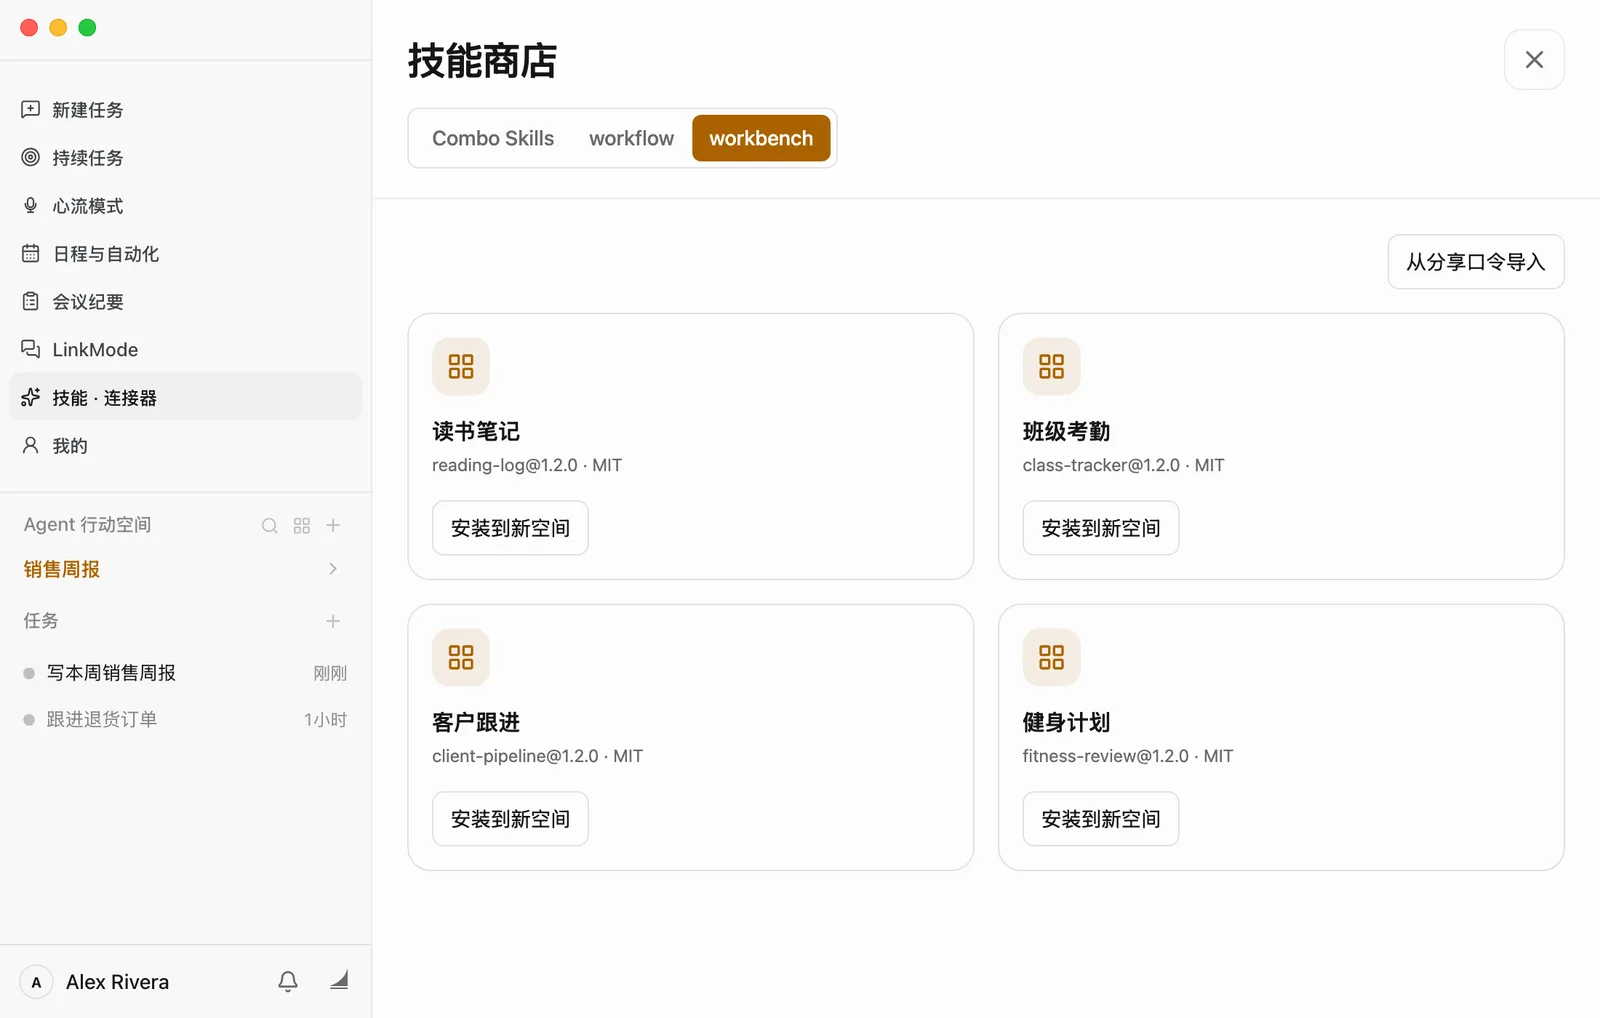1600x1018 pixels.
Task: Click the 持续任务 target icon
Action: click(x=31, y=157)
